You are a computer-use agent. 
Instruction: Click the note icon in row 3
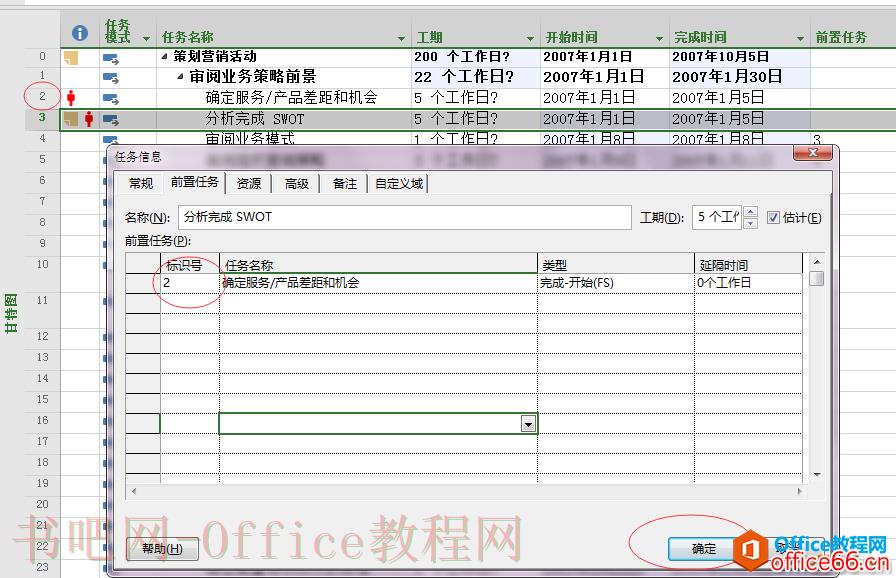pos(70,119)
